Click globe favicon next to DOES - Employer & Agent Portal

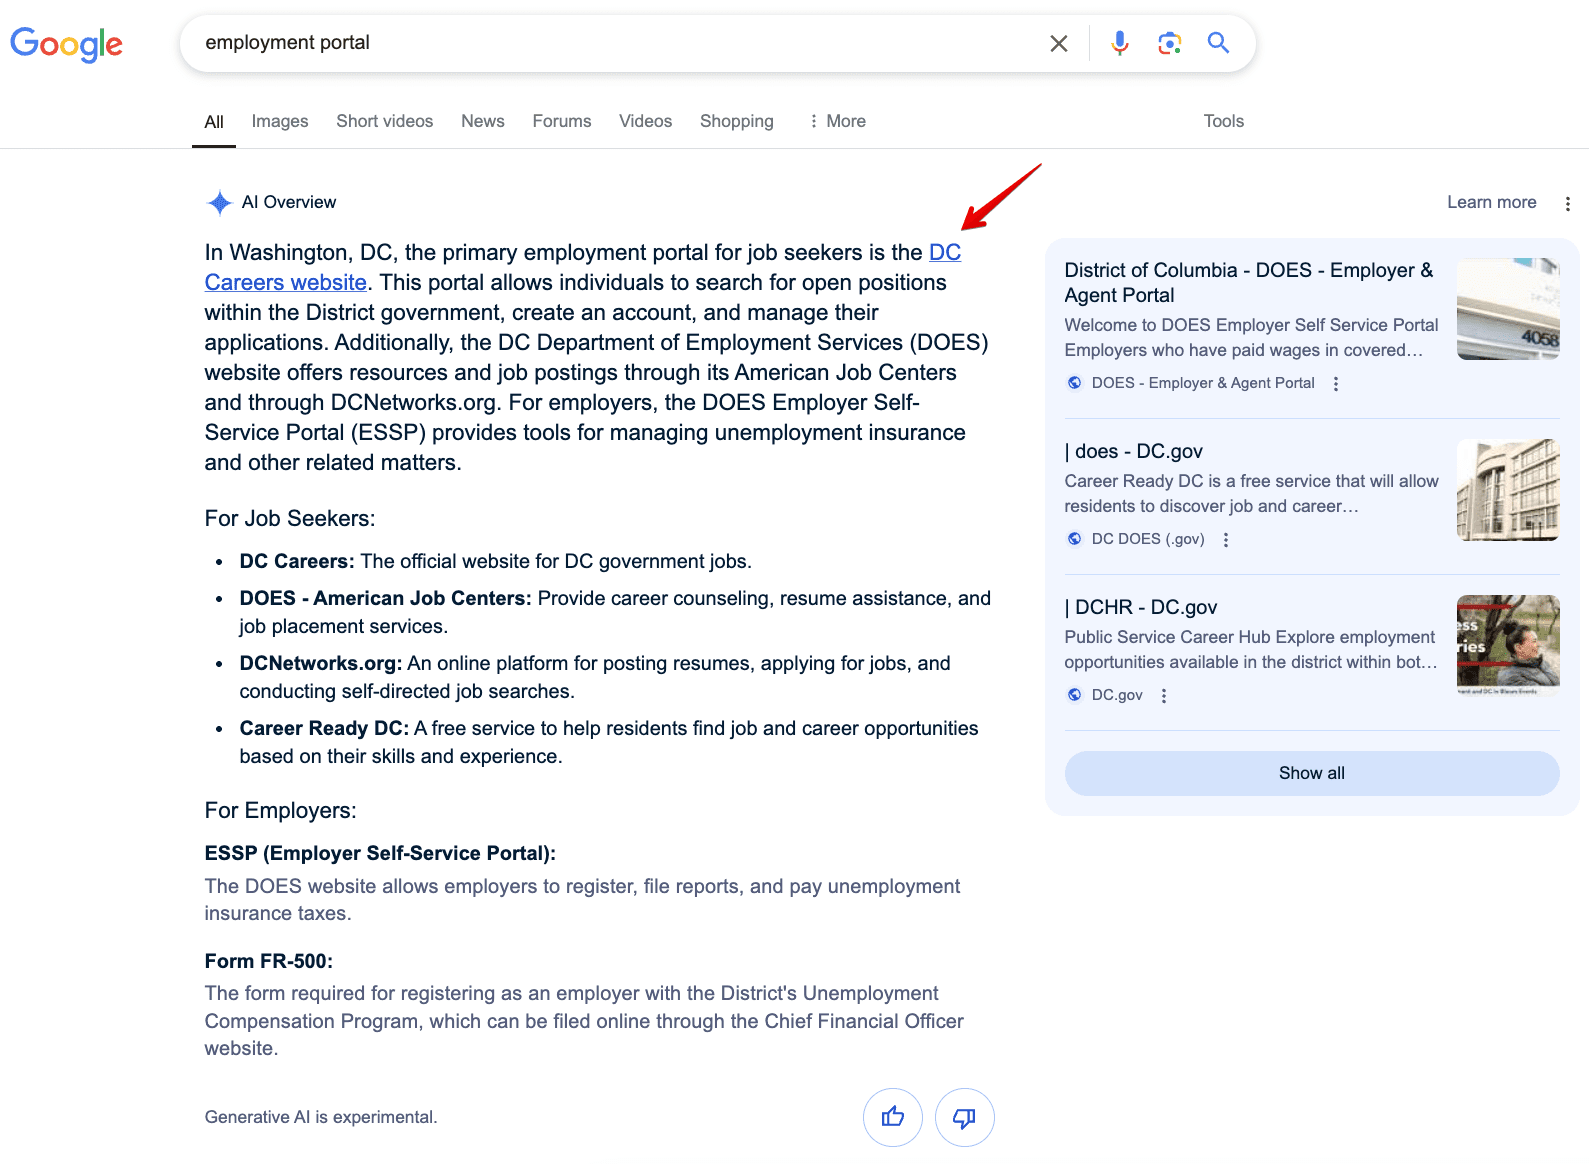pyautogui.click(x=1074, y=383)
